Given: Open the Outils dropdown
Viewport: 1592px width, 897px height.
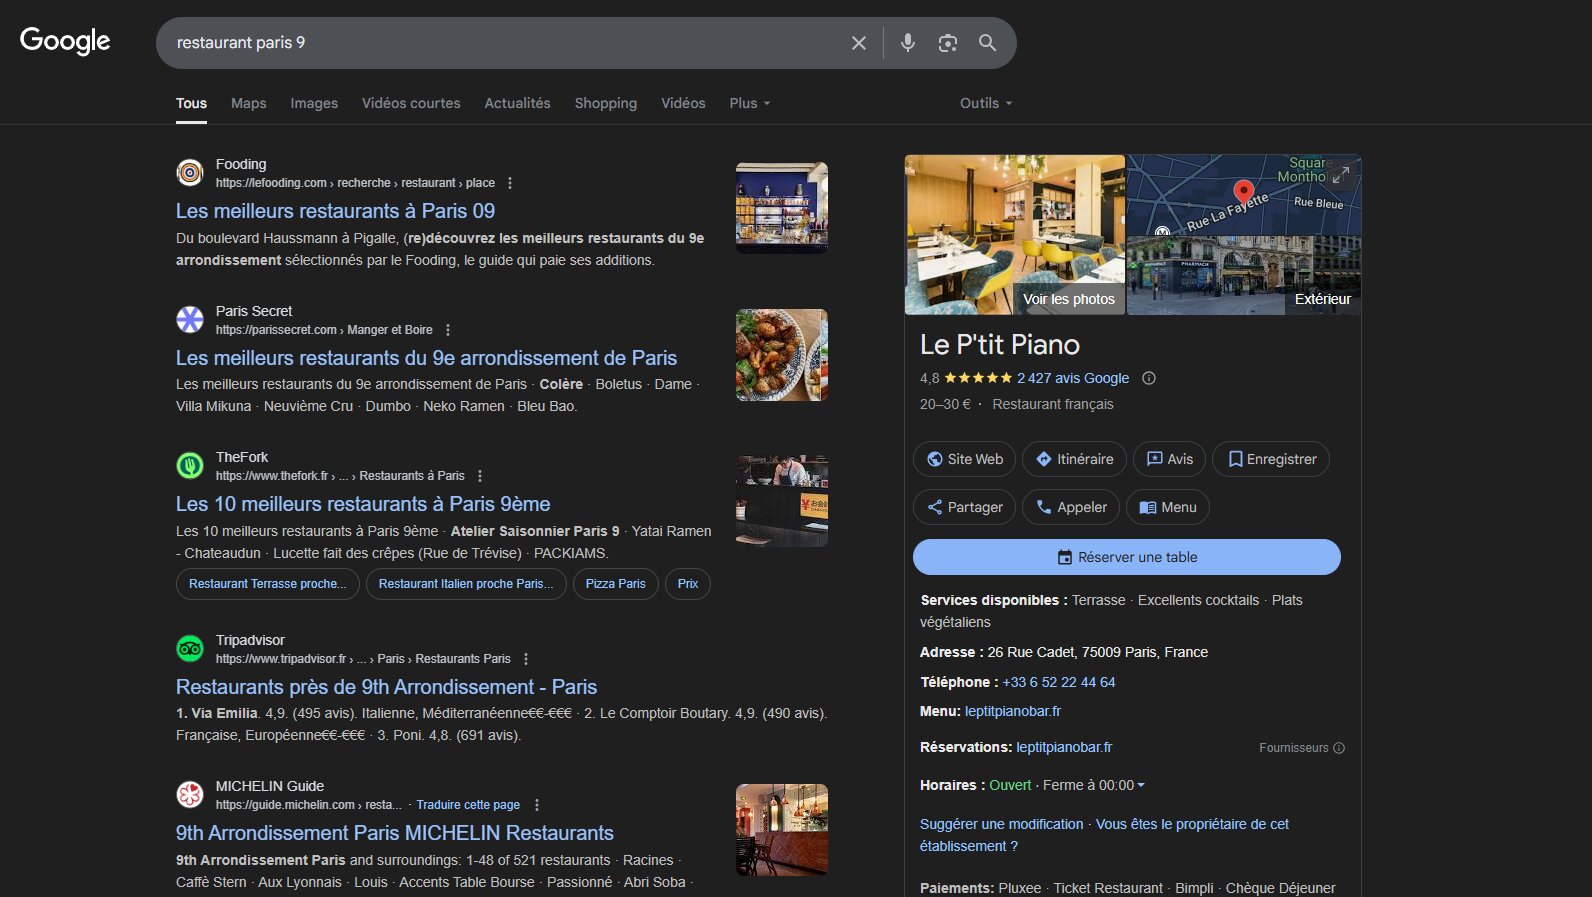Looking at the screenshot, I should [x=986, y=103].
